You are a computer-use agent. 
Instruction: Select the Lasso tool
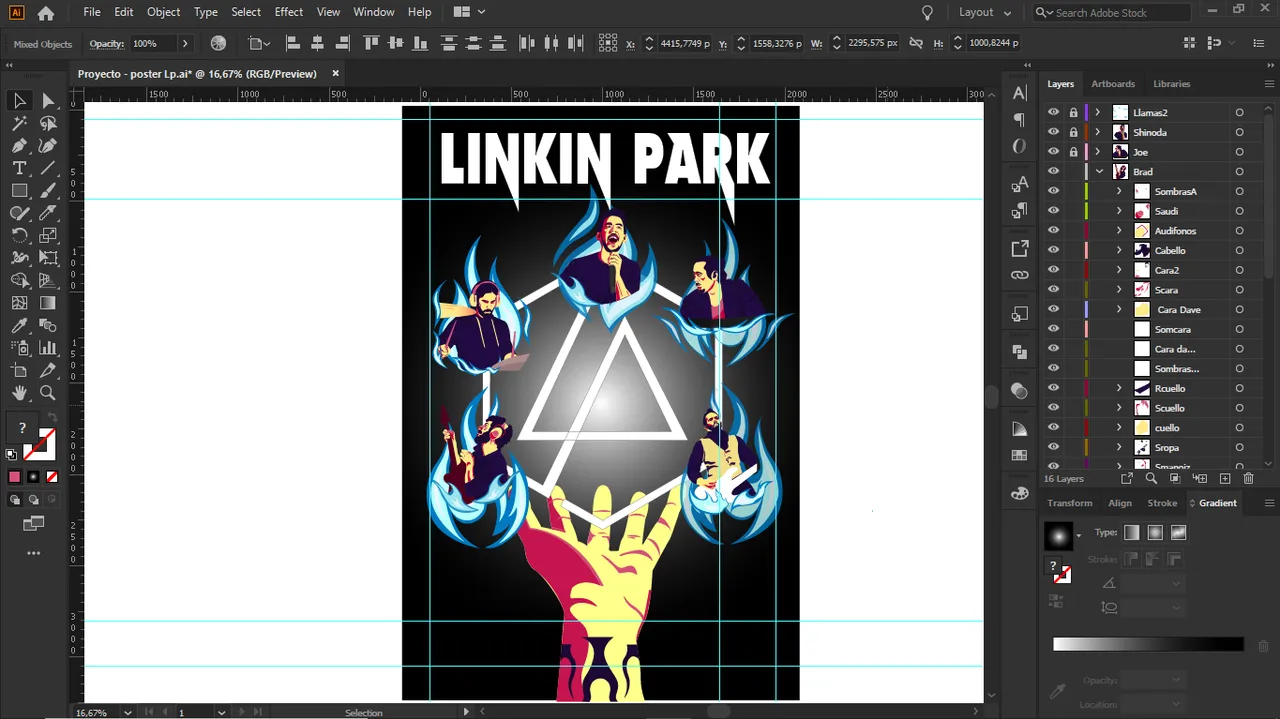click(48, 124)
